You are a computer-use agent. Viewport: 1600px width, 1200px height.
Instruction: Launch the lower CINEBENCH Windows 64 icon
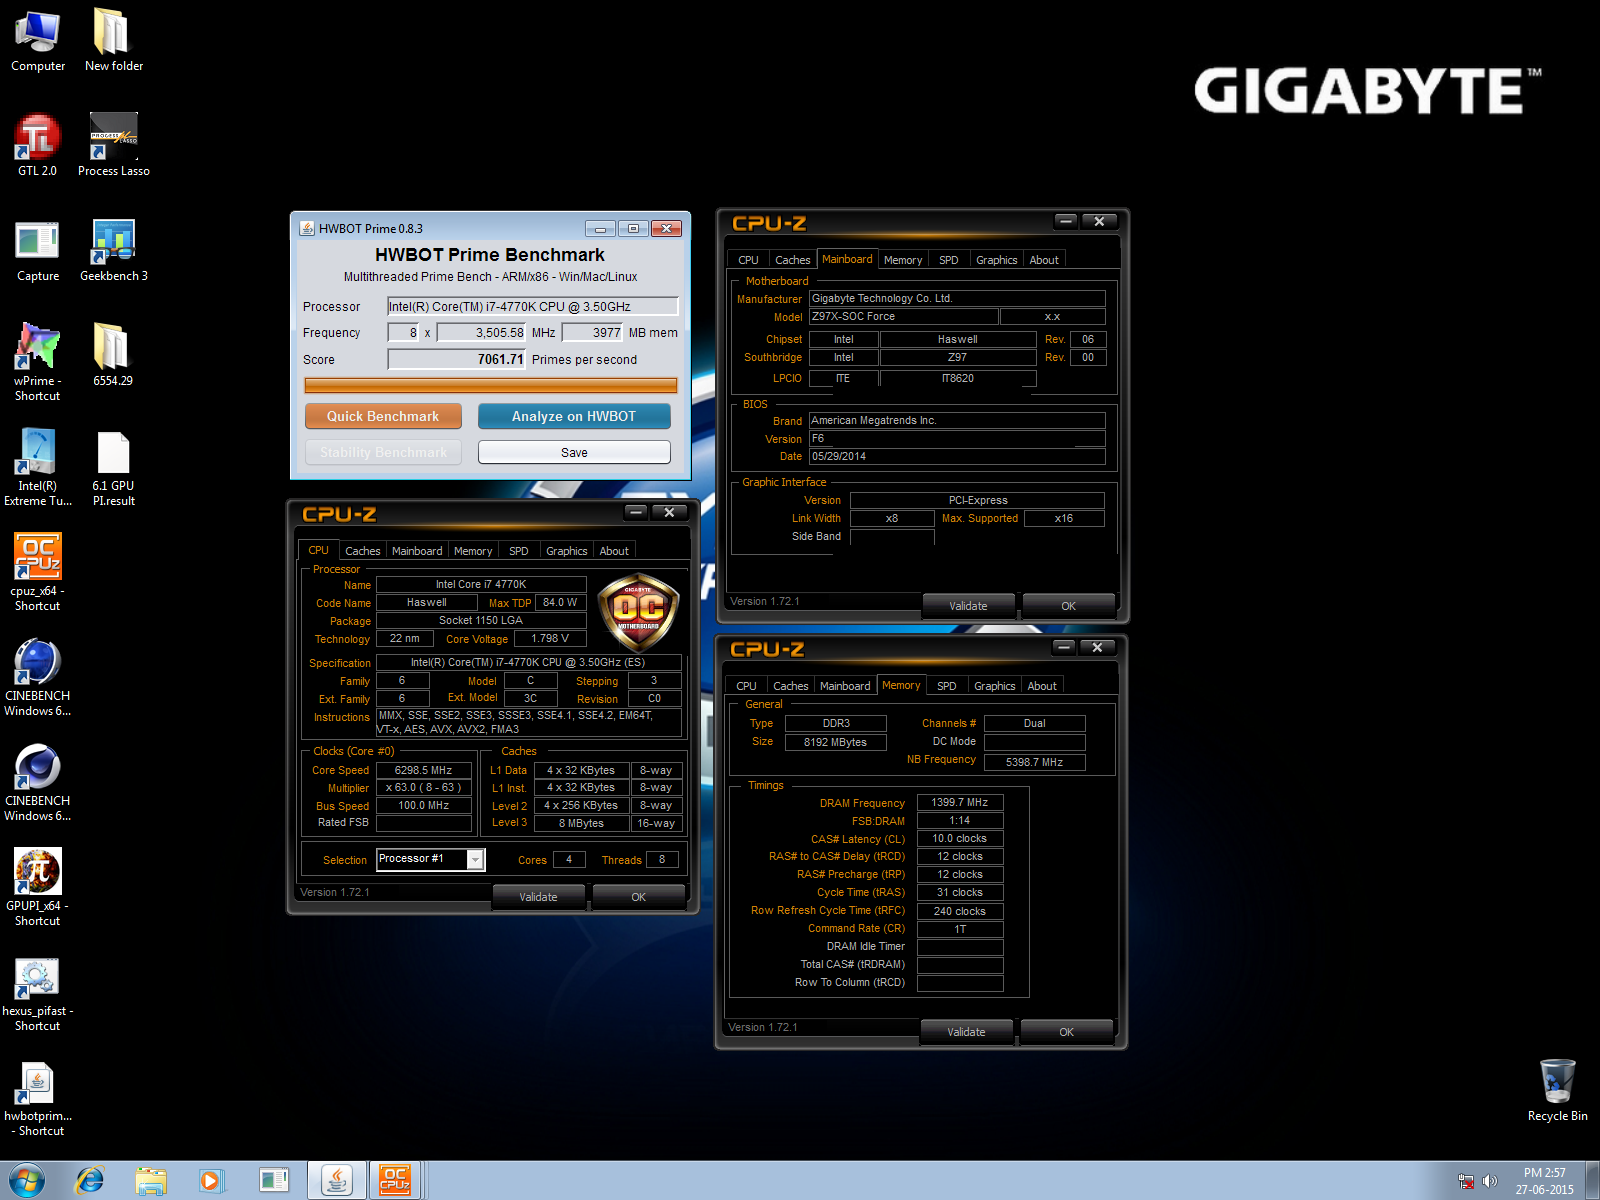coord(38,782)
